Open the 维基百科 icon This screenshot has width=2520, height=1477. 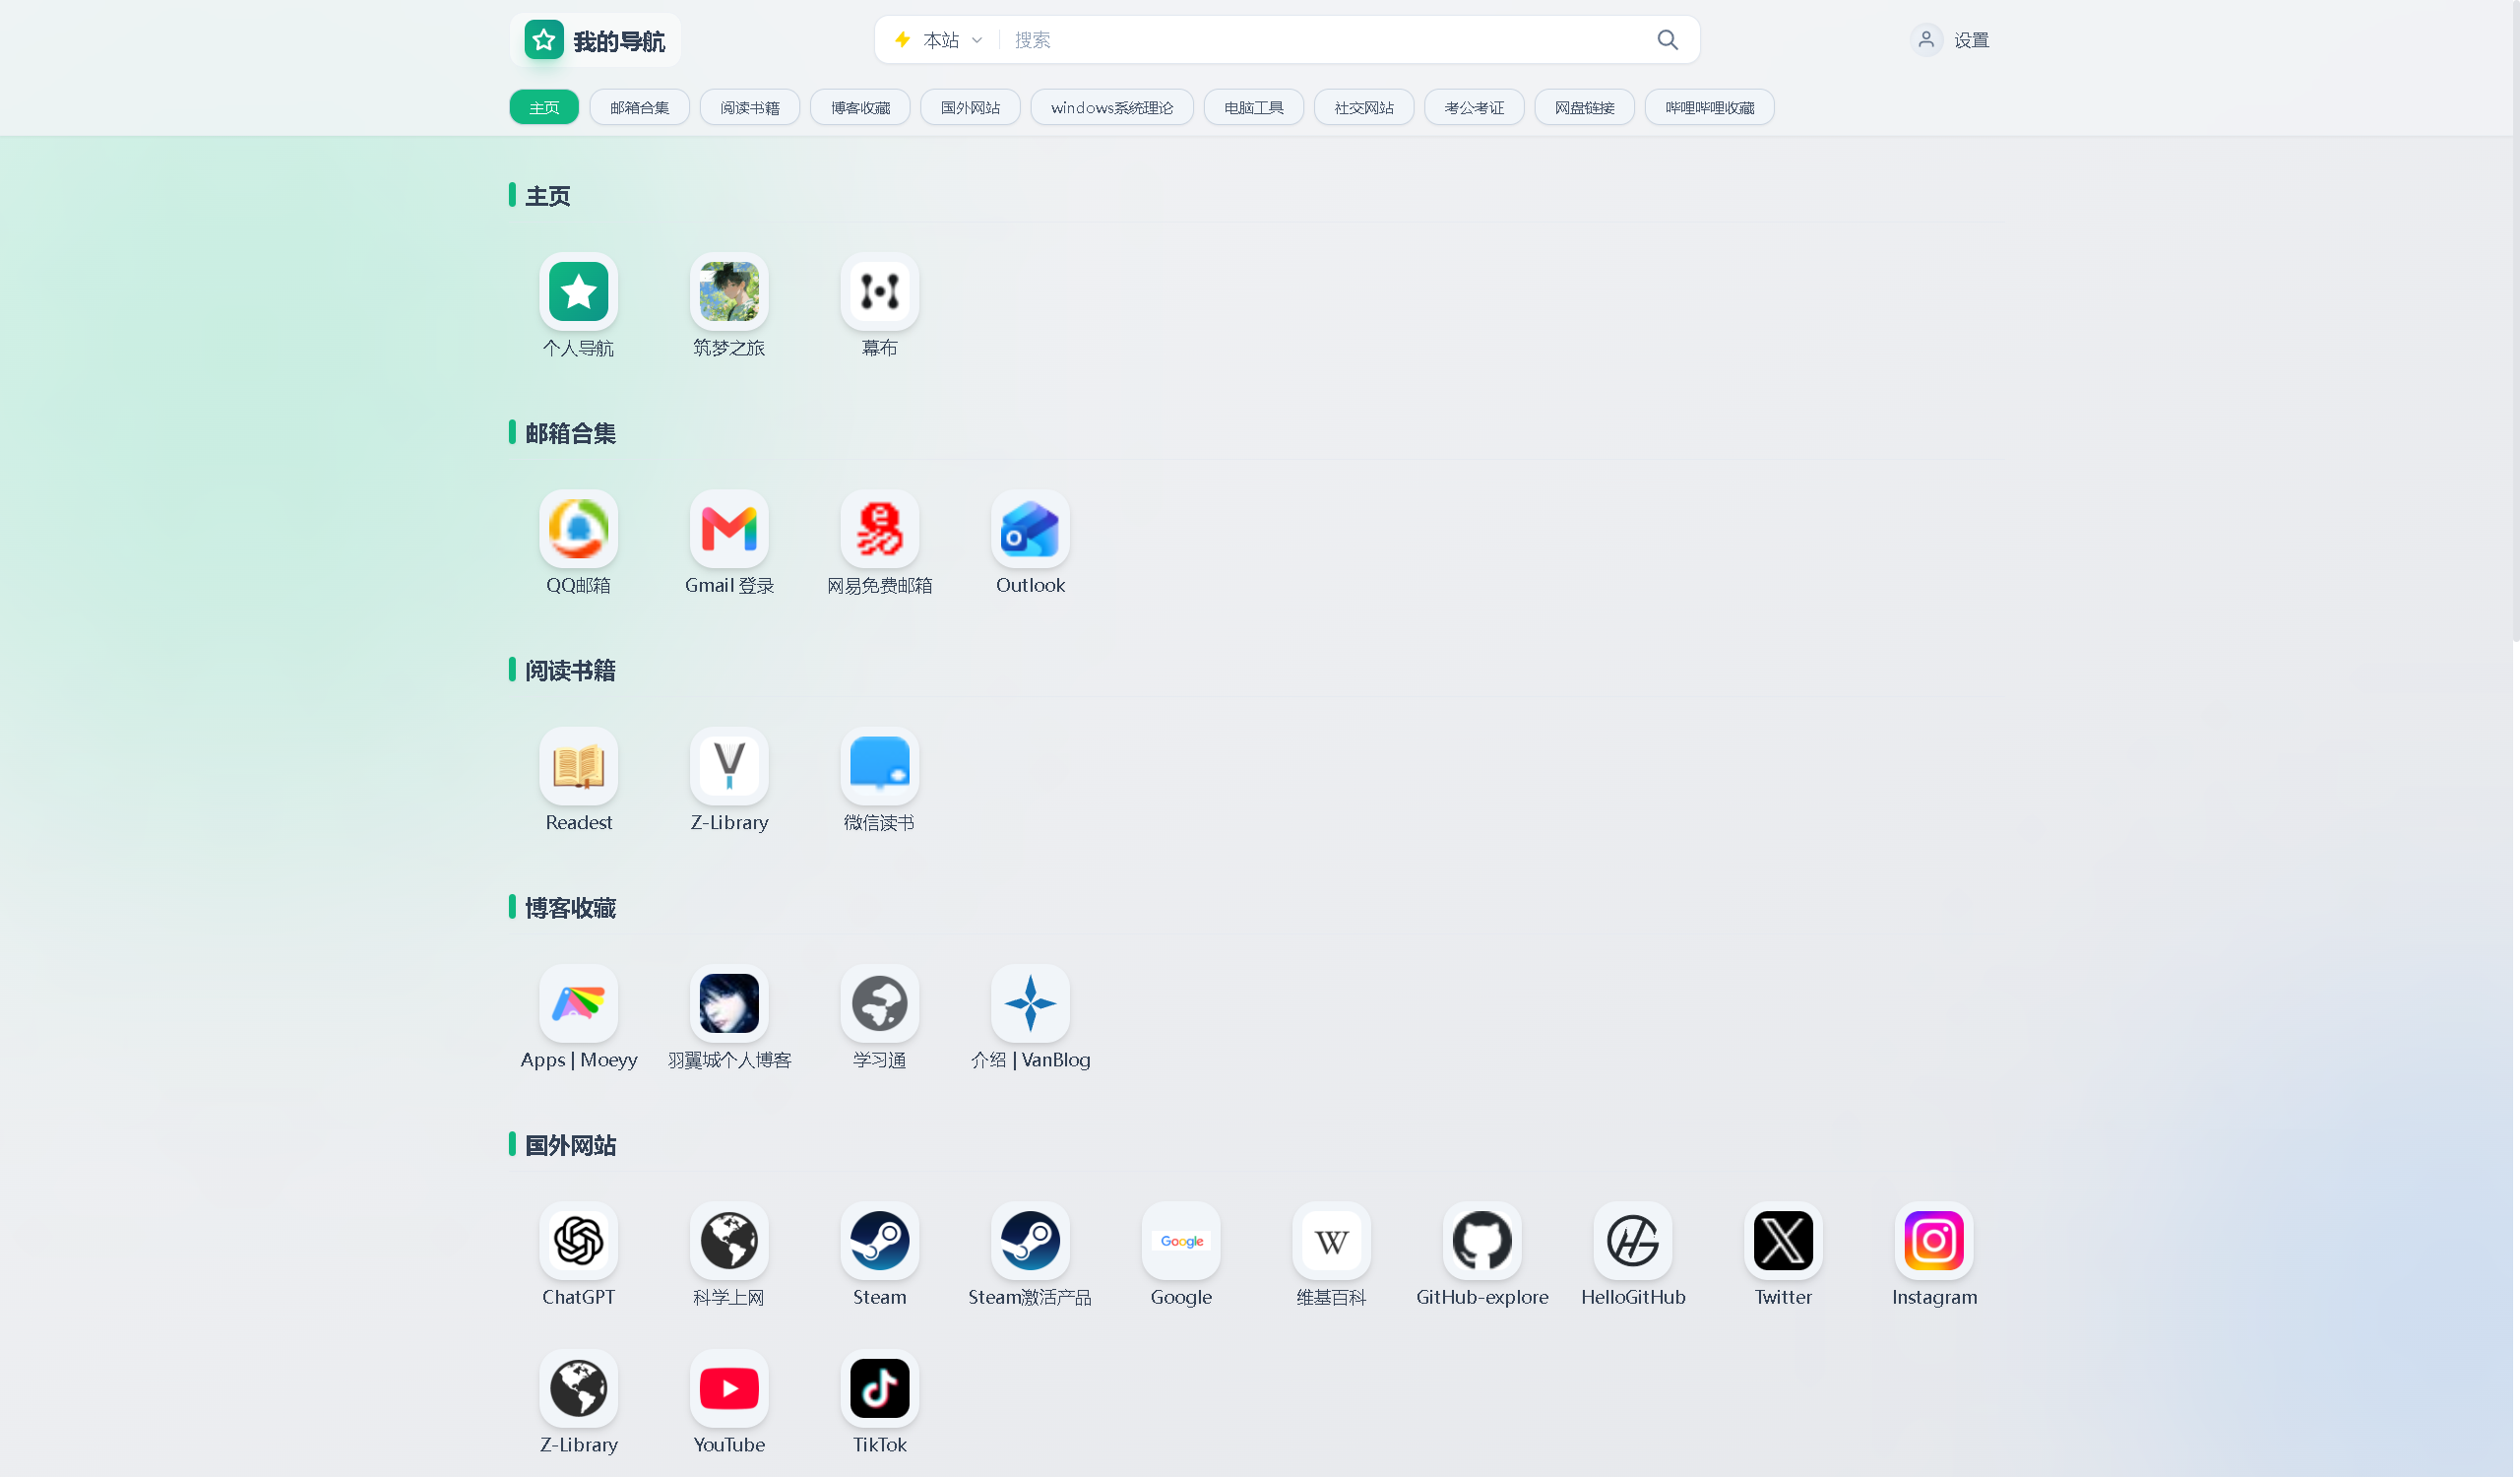coord(1331,1241)
